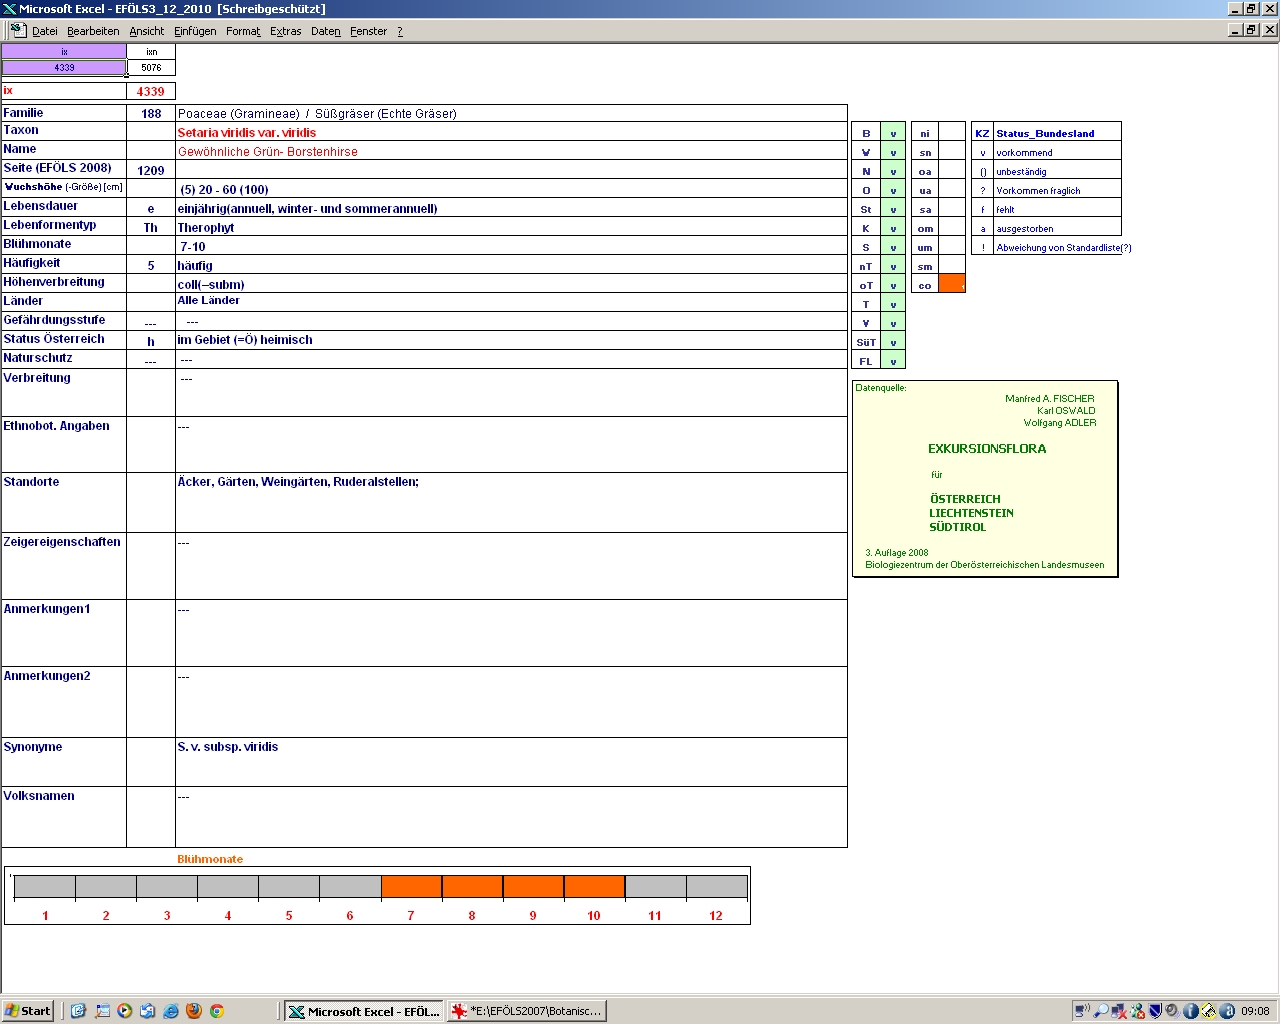This screenshot has width=1280, height=1024.
Task: Switch to E:\EFÖLS2007\Botanisc taskbar button
Action: tap(527, 1011)
